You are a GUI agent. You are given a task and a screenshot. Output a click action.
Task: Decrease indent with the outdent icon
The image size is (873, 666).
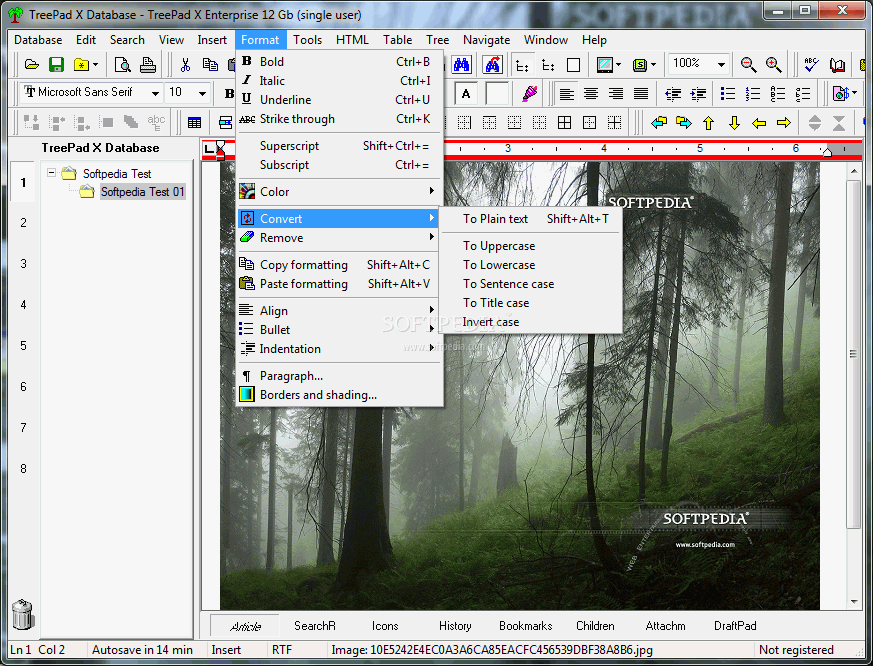(673, 94)
